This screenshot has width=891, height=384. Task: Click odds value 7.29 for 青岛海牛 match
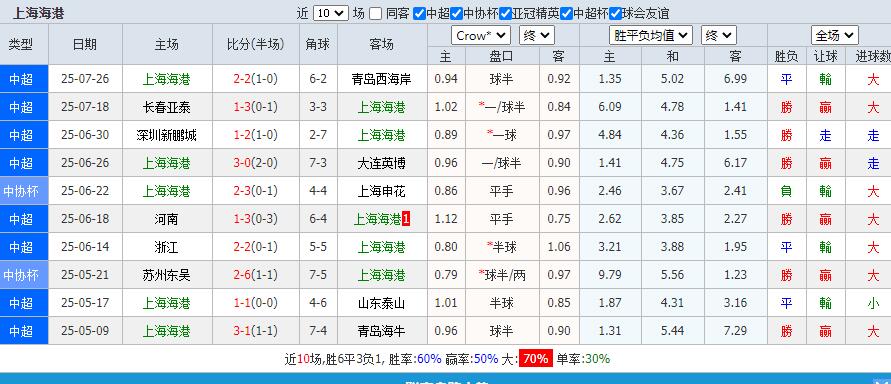pyautogui.click(x=735, y=331)
